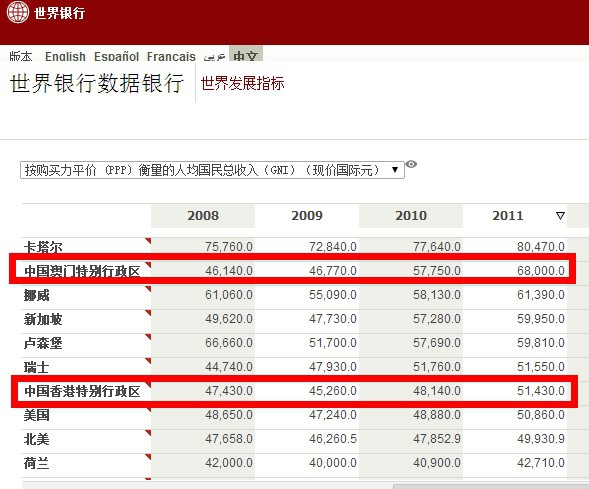Click the 61,060.0 cell for Norway 2008
The image size is (589, 489).
coord(229,295)
